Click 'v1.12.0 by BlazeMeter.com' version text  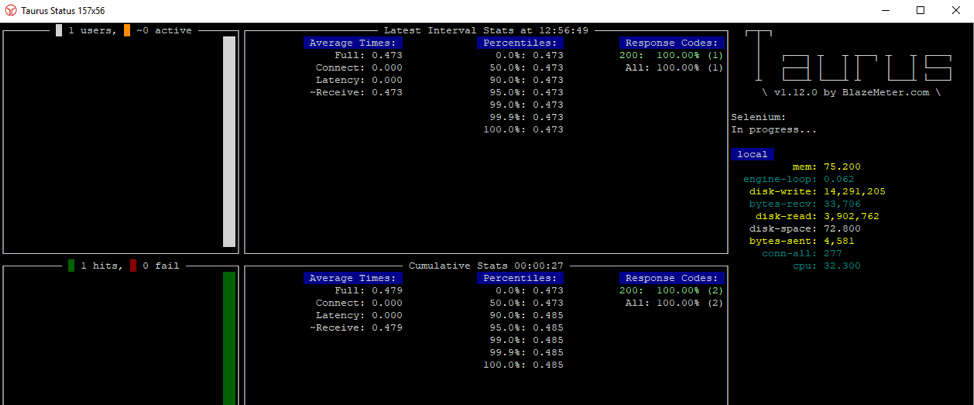[852, 93]
